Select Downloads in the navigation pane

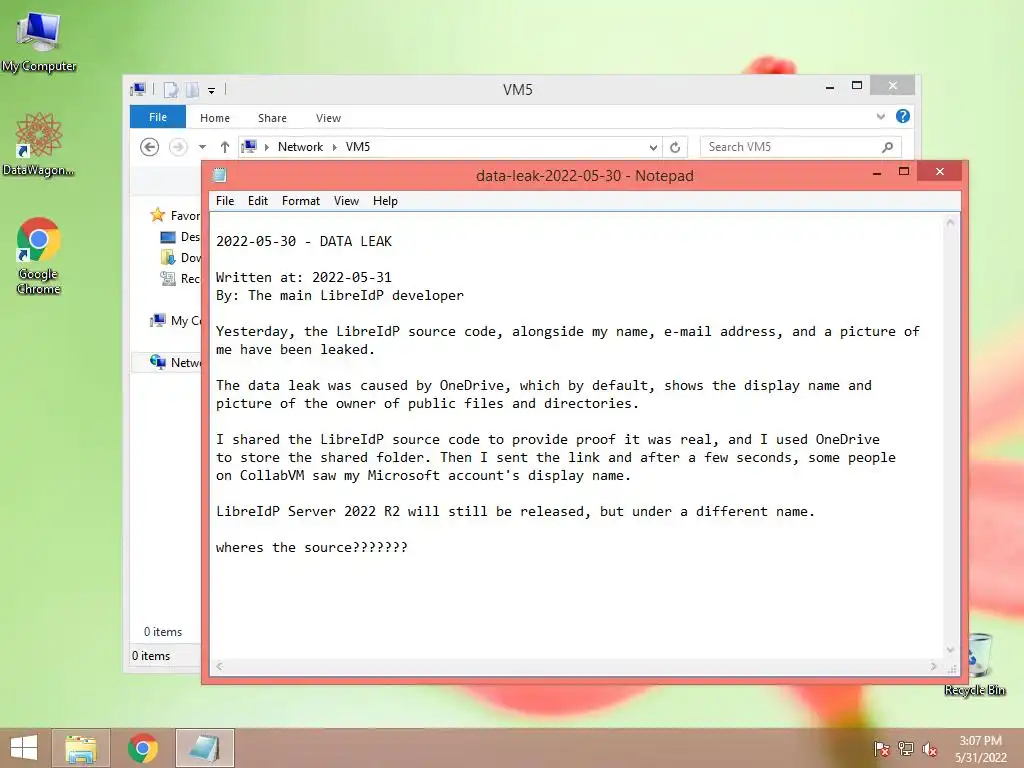pos(180,257)
